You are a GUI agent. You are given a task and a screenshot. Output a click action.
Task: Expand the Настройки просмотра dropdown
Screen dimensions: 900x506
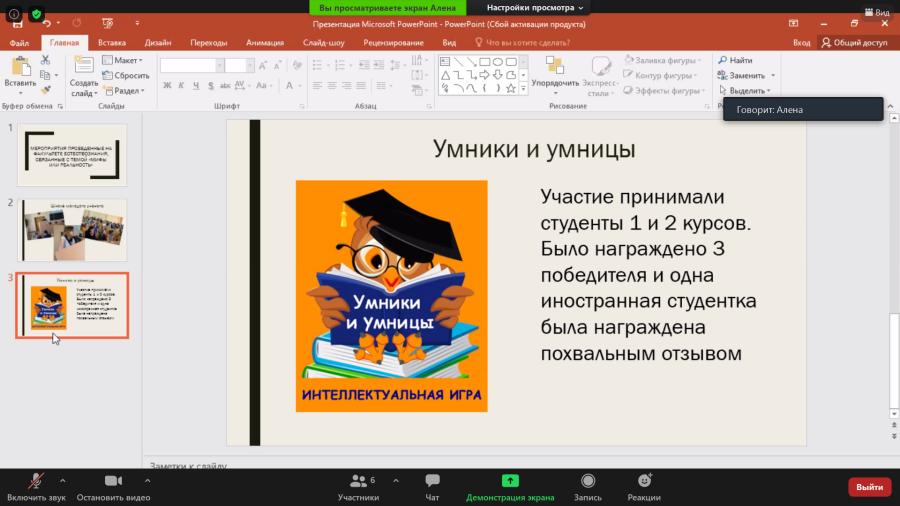point(534,7)
